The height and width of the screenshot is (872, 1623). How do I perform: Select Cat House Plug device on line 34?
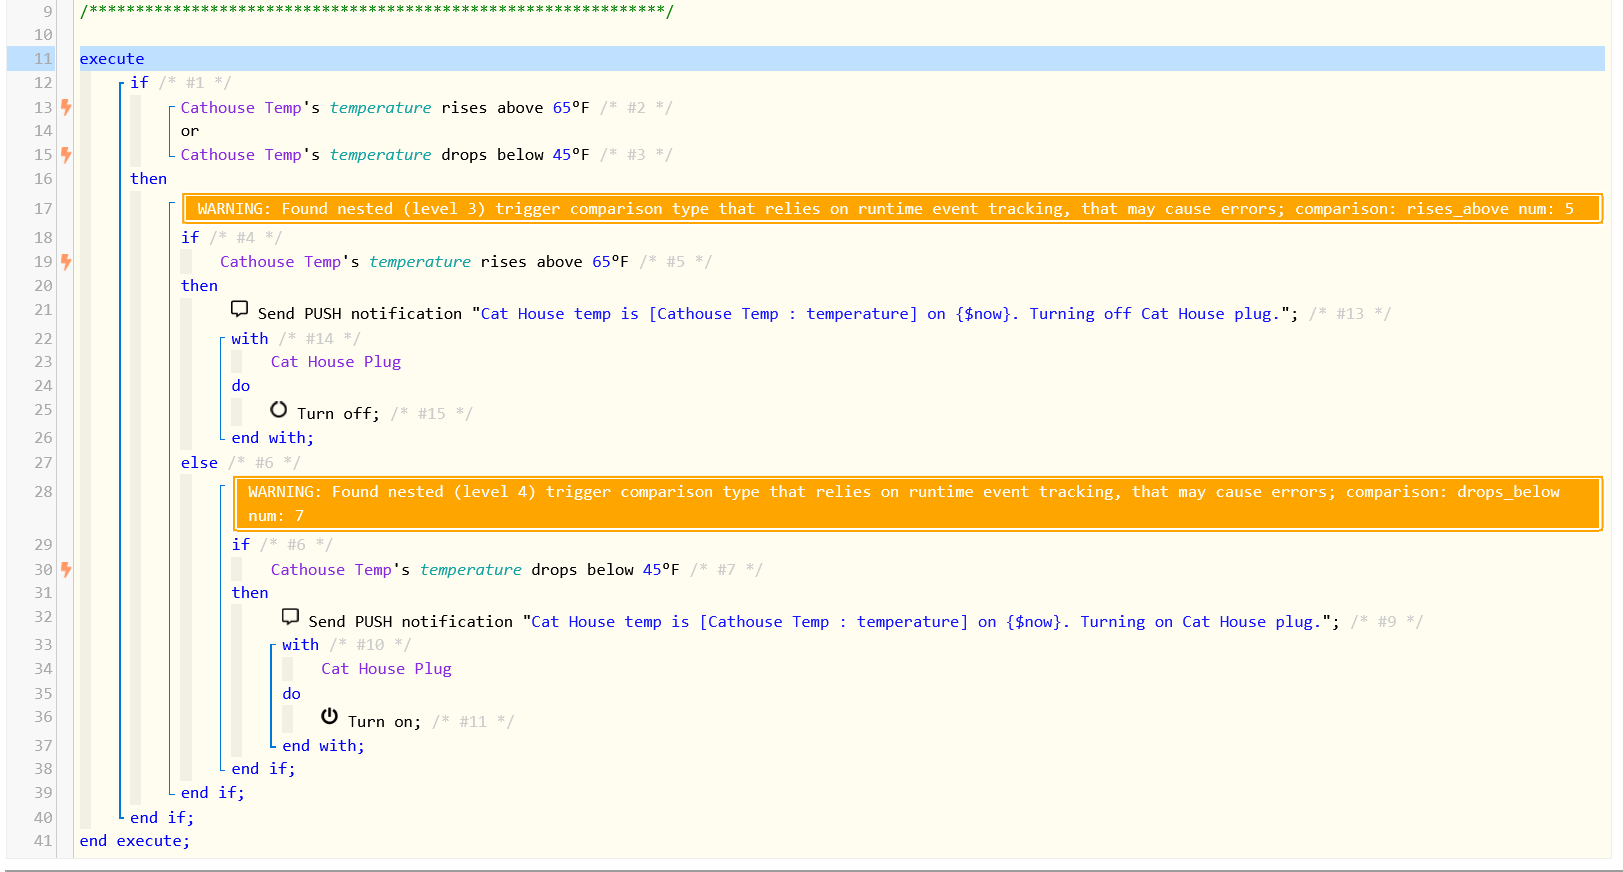pyautogui.click(x=386, y=669)
